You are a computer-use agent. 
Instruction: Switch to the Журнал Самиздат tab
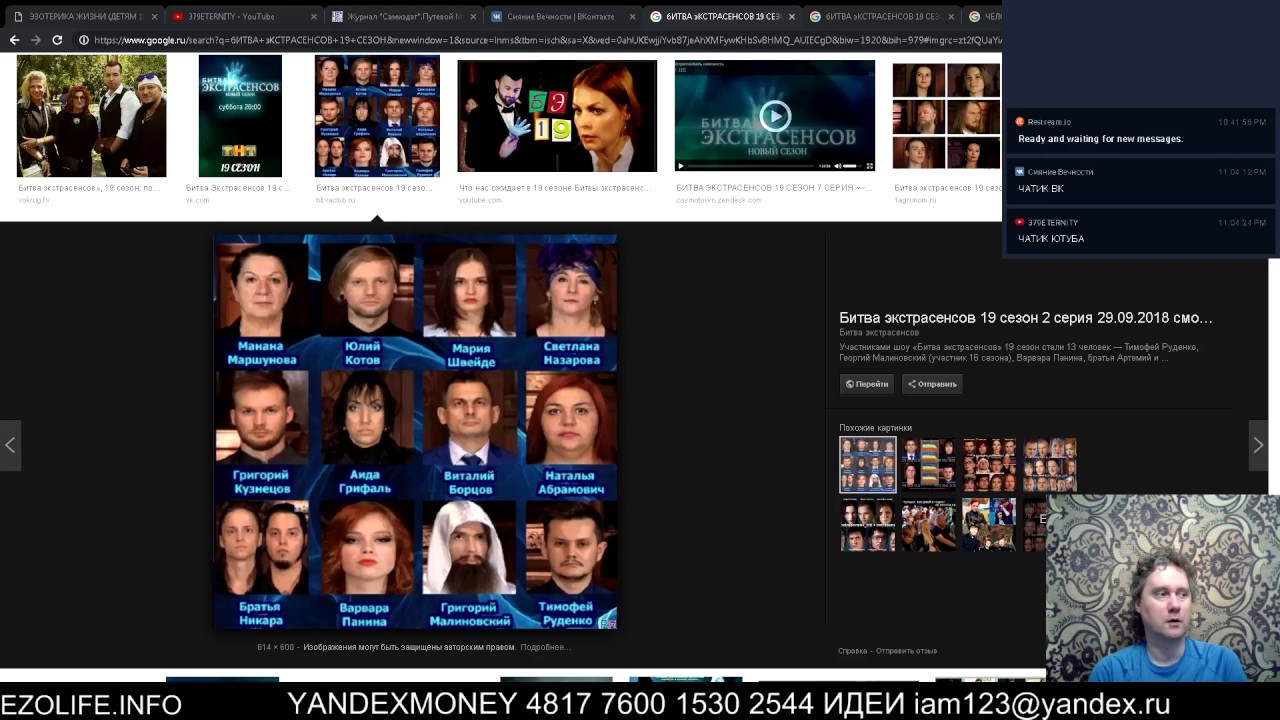click(x=398, y=16)
